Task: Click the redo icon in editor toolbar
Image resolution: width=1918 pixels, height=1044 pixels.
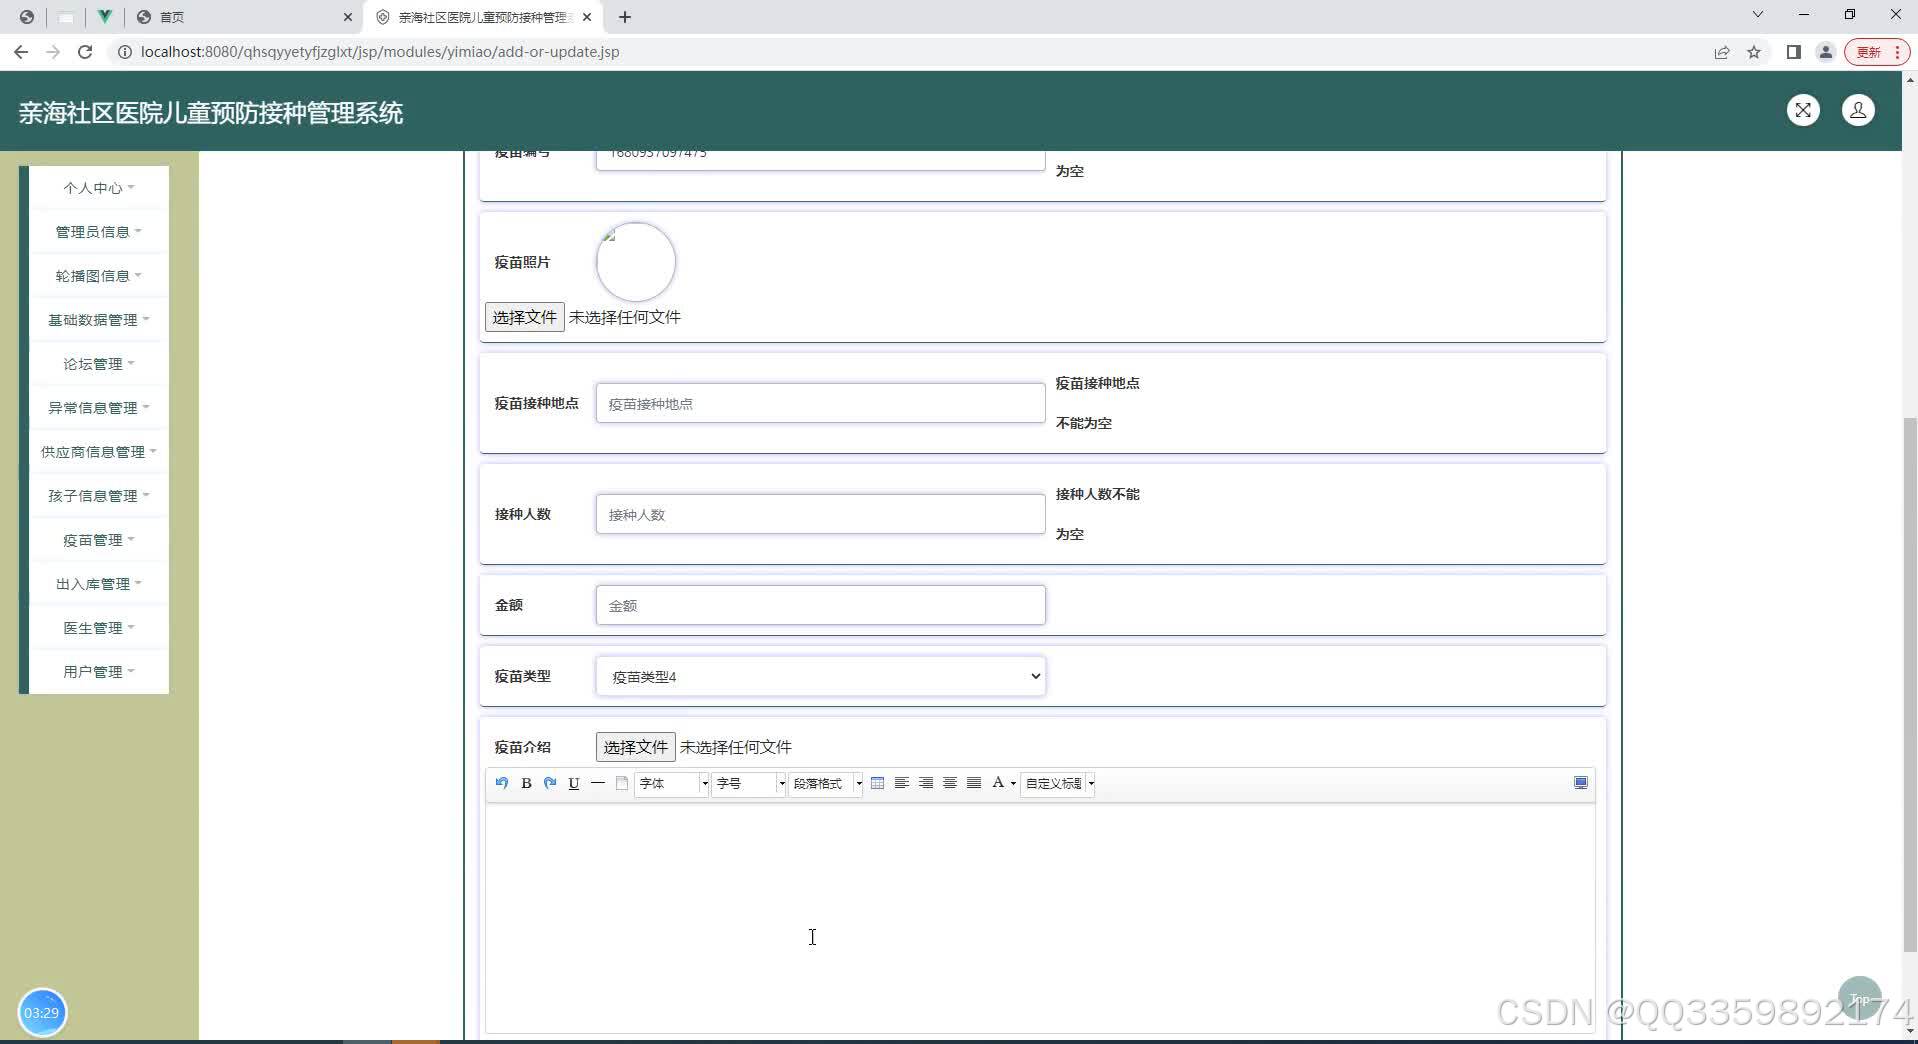Action: pos(550,783)
